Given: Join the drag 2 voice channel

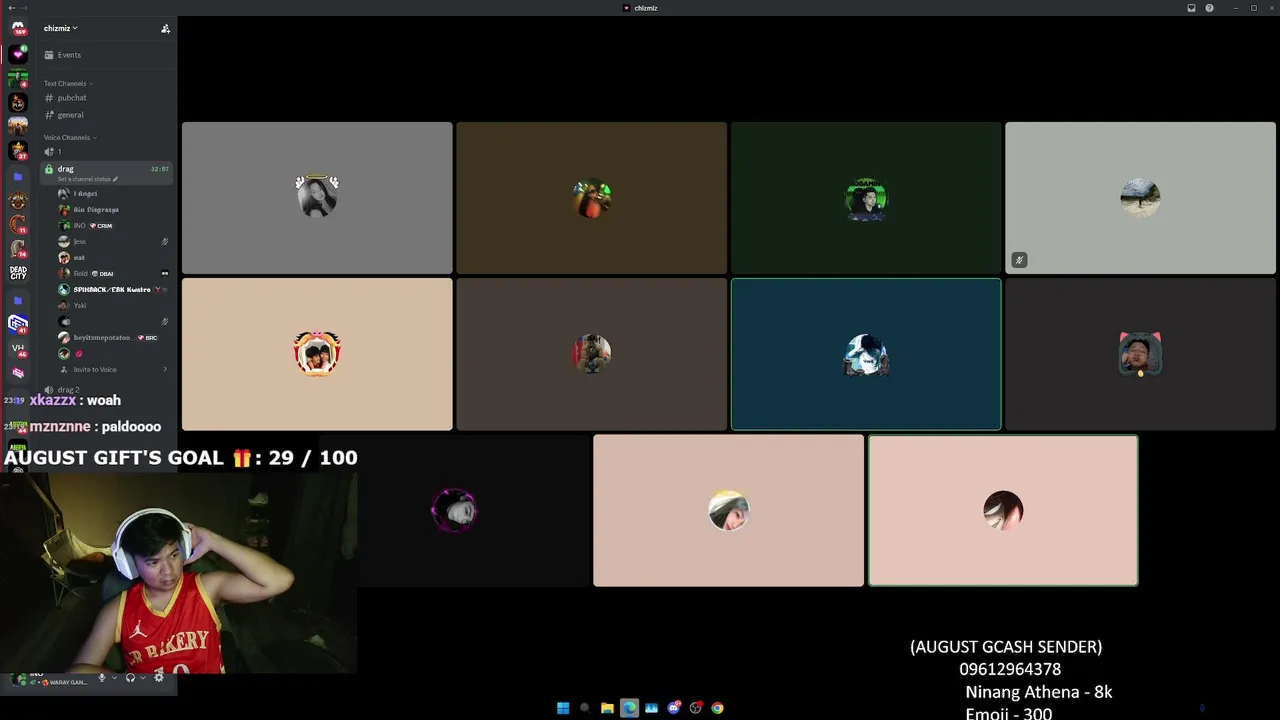Looking at the screenshot, I should tap(107, 389).
